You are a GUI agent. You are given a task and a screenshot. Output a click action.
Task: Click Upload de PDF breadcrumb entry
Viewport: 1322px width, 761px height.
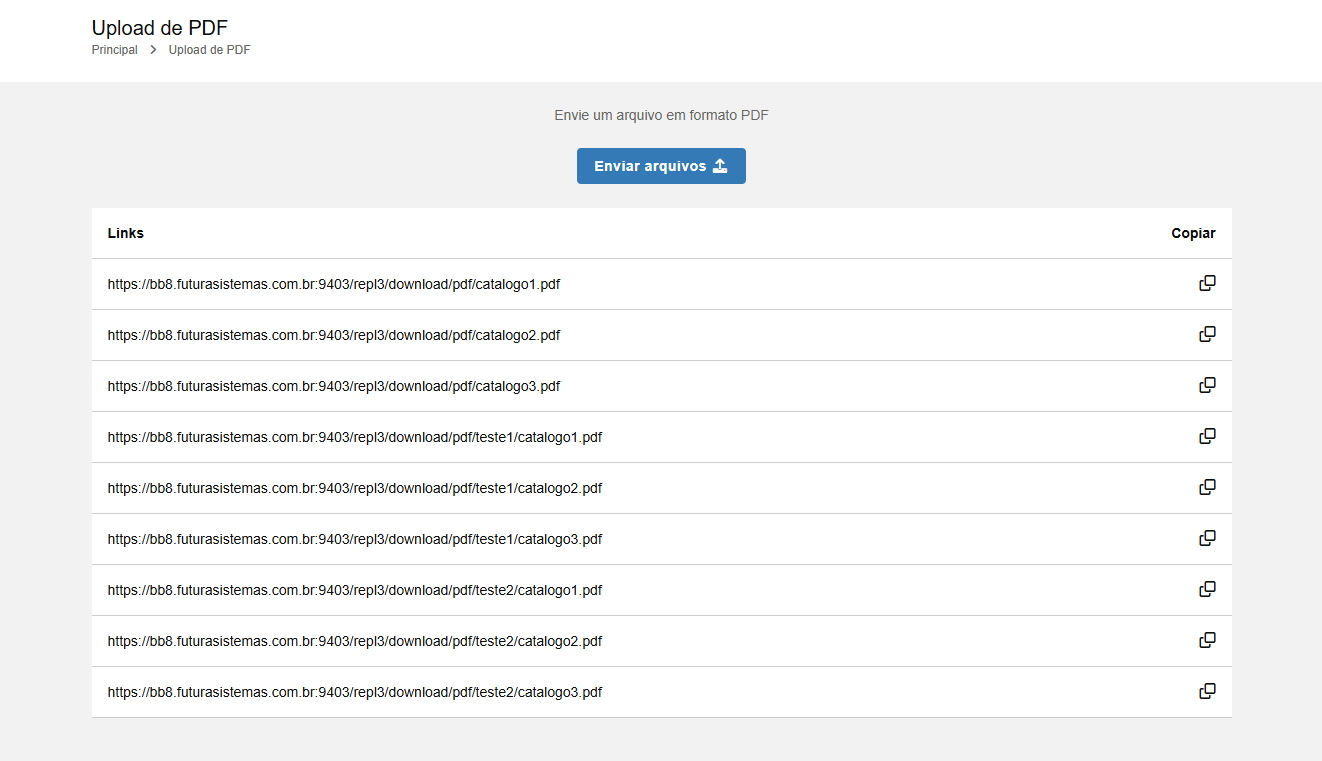(209, 50)
